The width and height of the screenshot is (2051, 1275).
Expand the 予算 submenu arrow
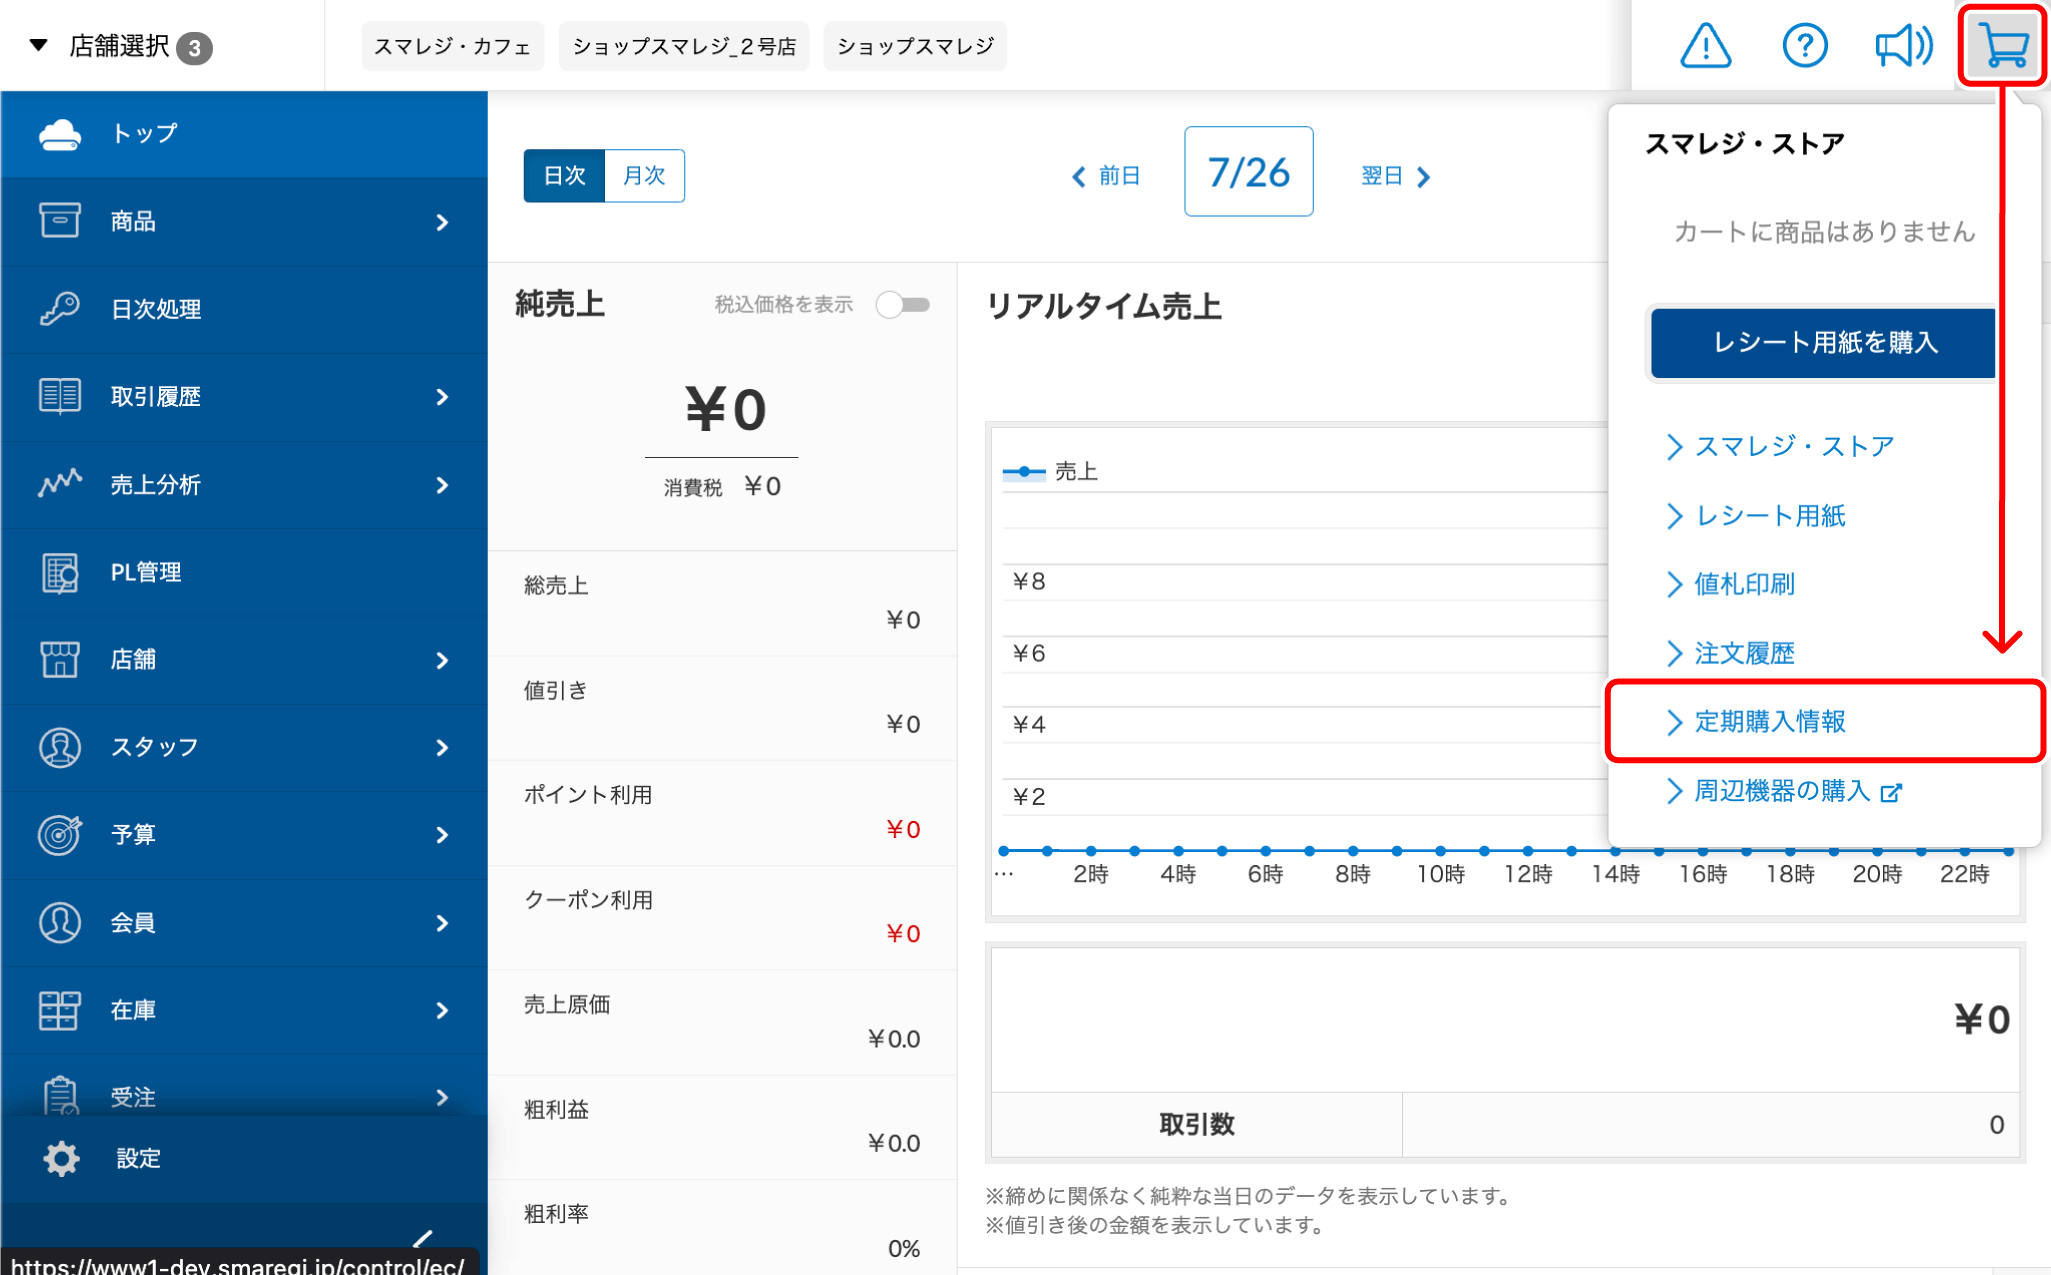[x=442, y=835]
